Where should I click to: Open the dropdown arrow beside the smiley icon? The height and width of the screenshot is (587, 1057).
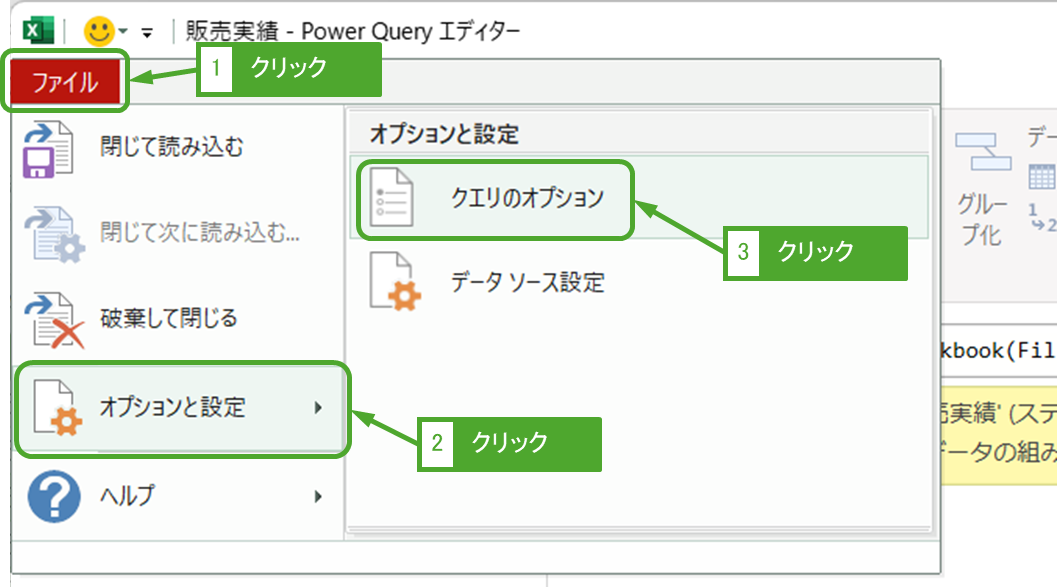tap(123, 33)
